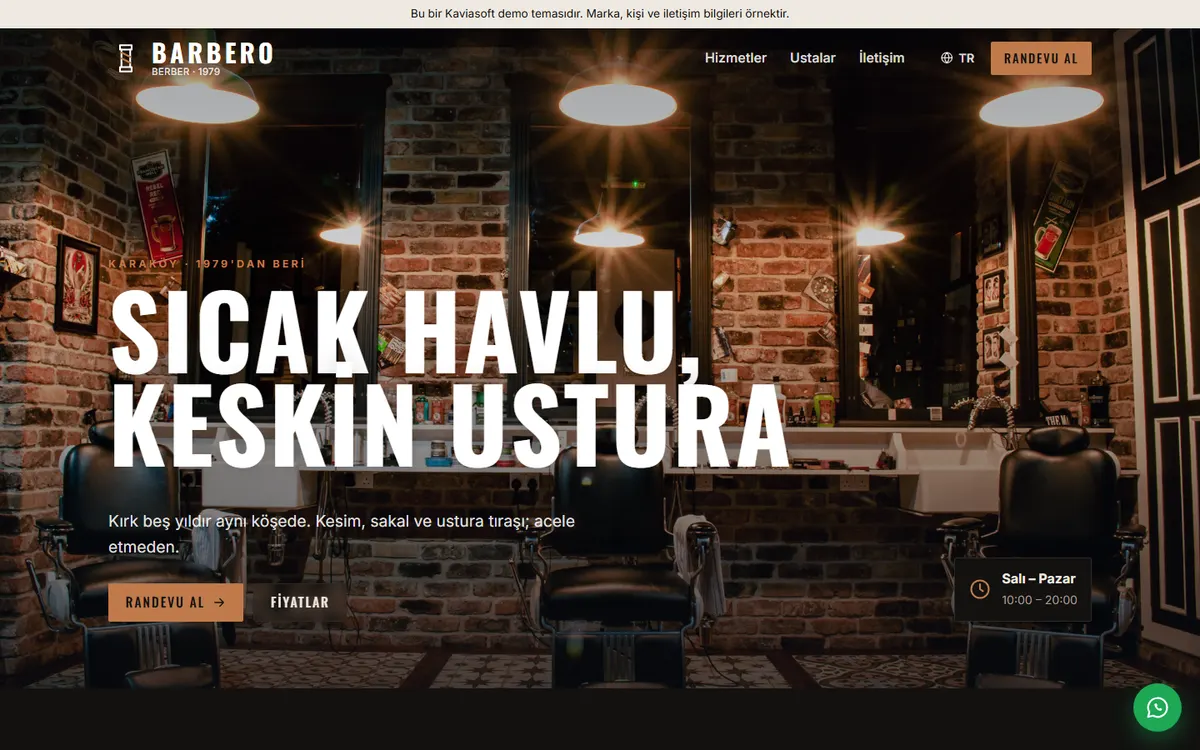The height and width of the screenshot is (750, 1200).
Task: Open the FİYATLAR button
Action: [300, 603]
